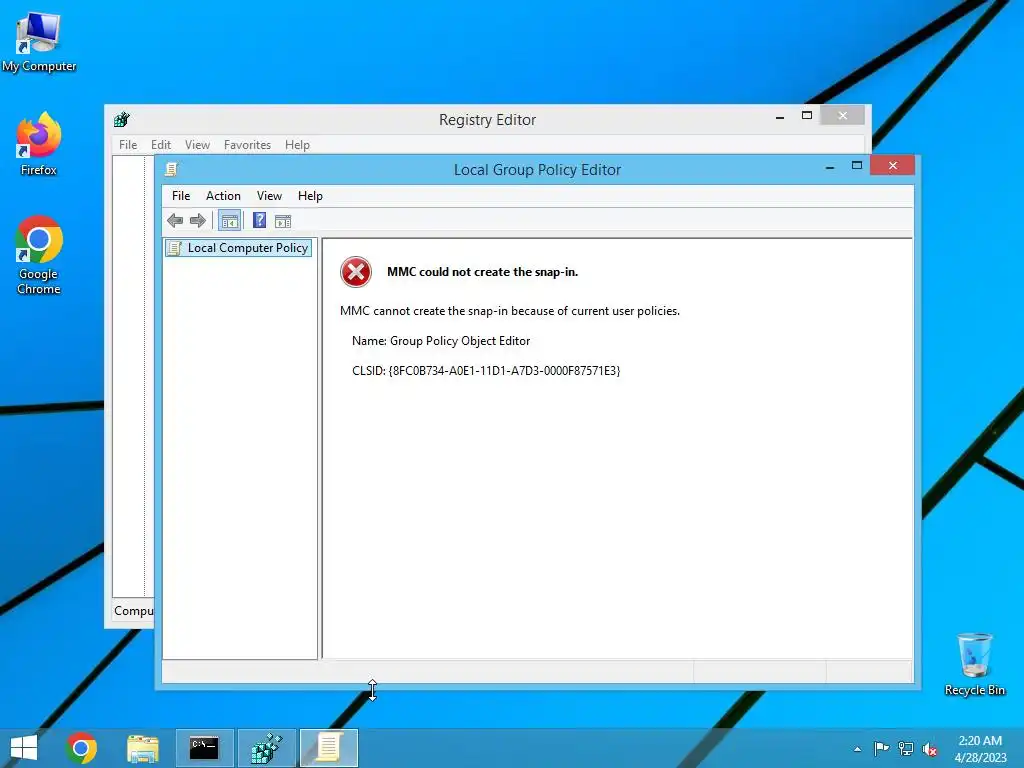1024x768 pixels.
Task: Click the Registry Editor status bar path
Action: tap(133, 611)
